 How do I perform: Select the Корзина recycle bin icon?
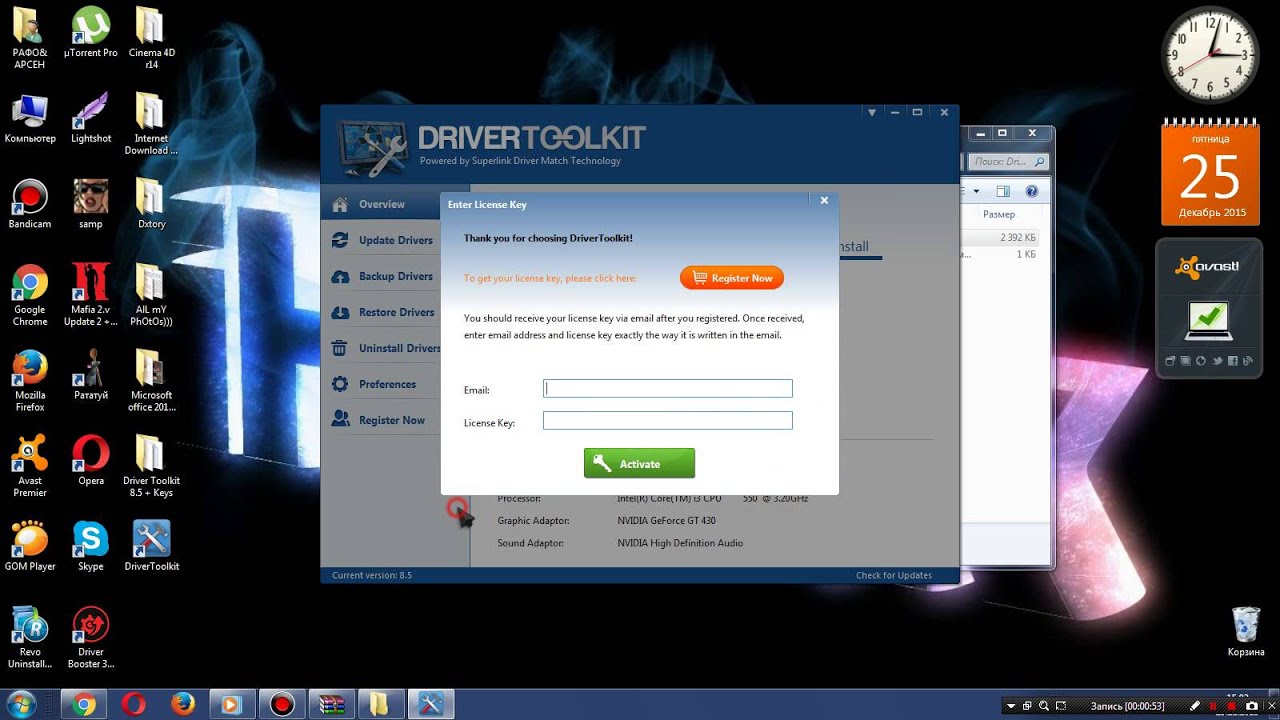point(1246,632)
